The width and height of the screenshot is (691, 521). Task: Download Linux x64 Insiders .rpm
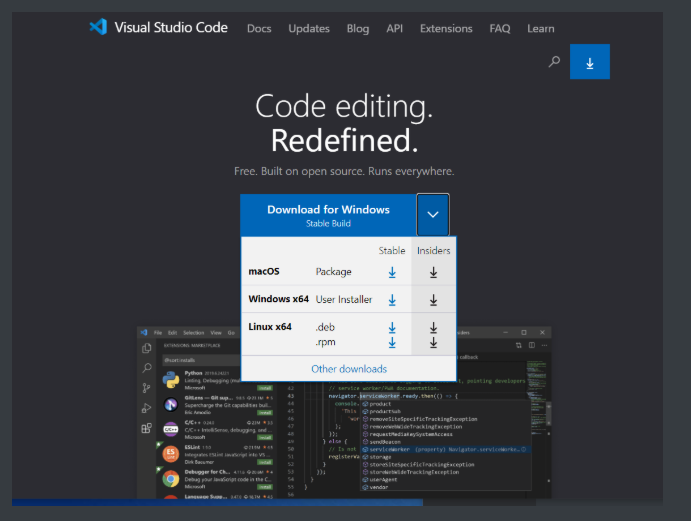pos(433,342)
